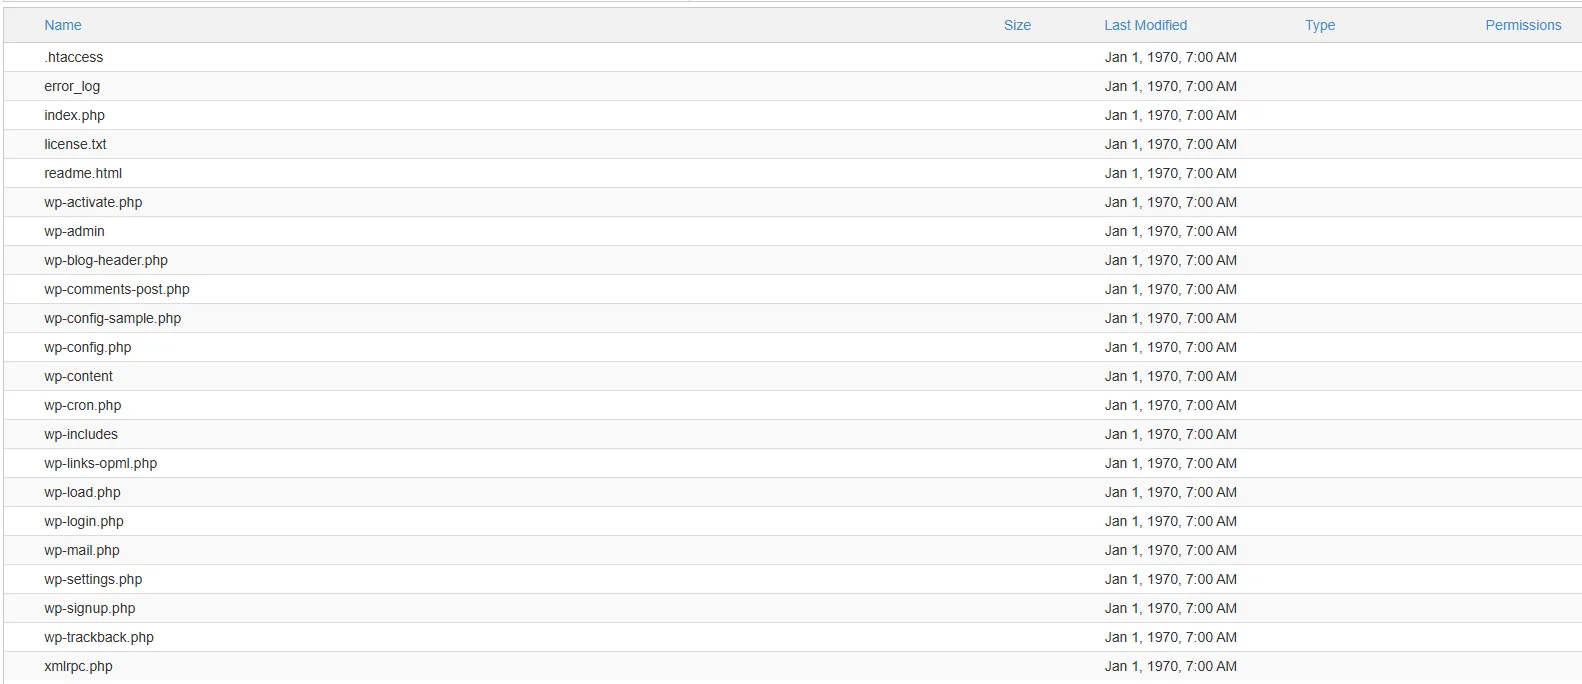
Task: Select index.php in the file list
Action: click(x=74, y=115)
